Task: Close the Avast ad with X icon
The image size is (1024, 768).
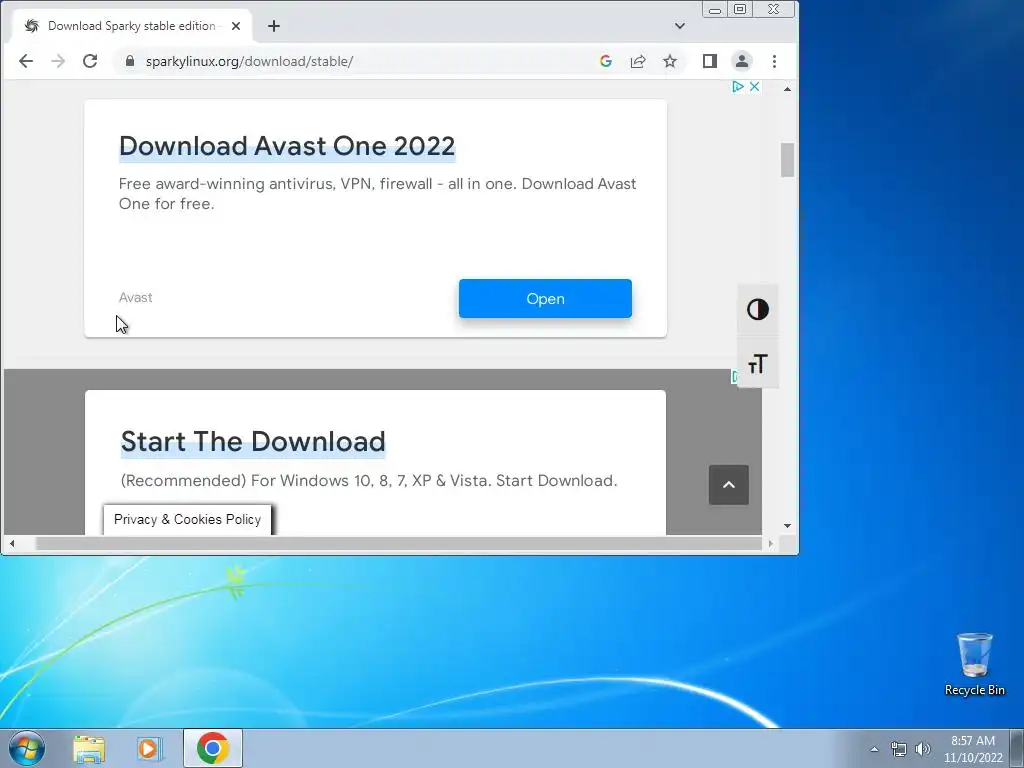Action: pyautogui.click(x=754, y=86)
